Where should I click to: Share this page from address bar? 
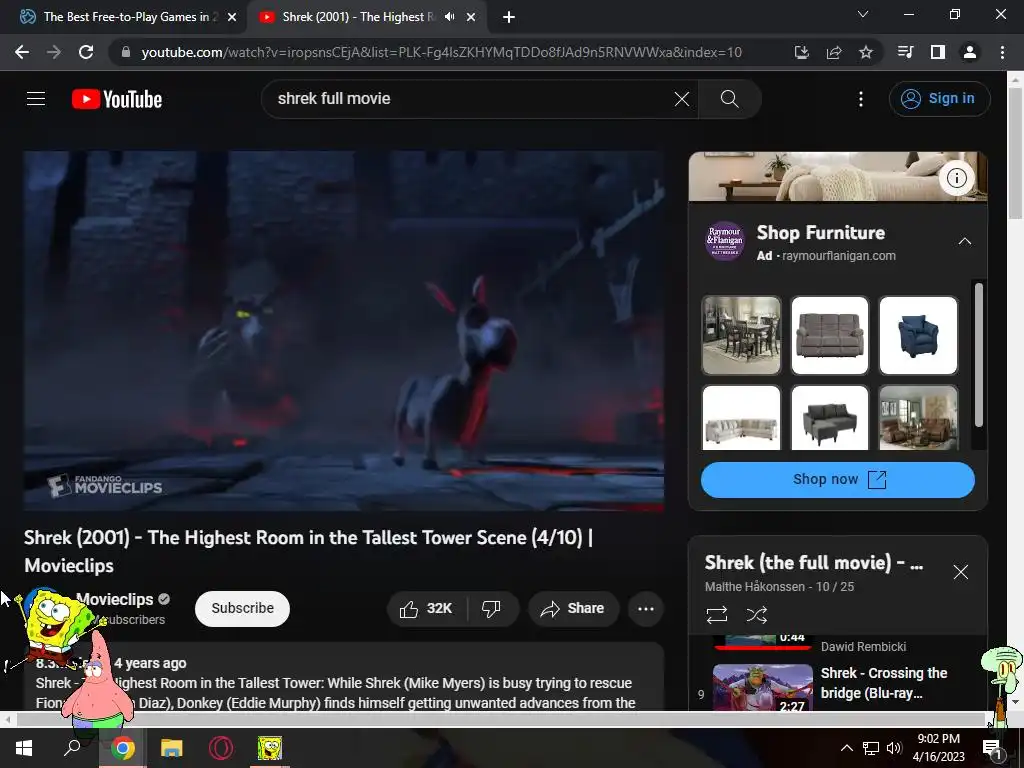click(x=834, y=52)
